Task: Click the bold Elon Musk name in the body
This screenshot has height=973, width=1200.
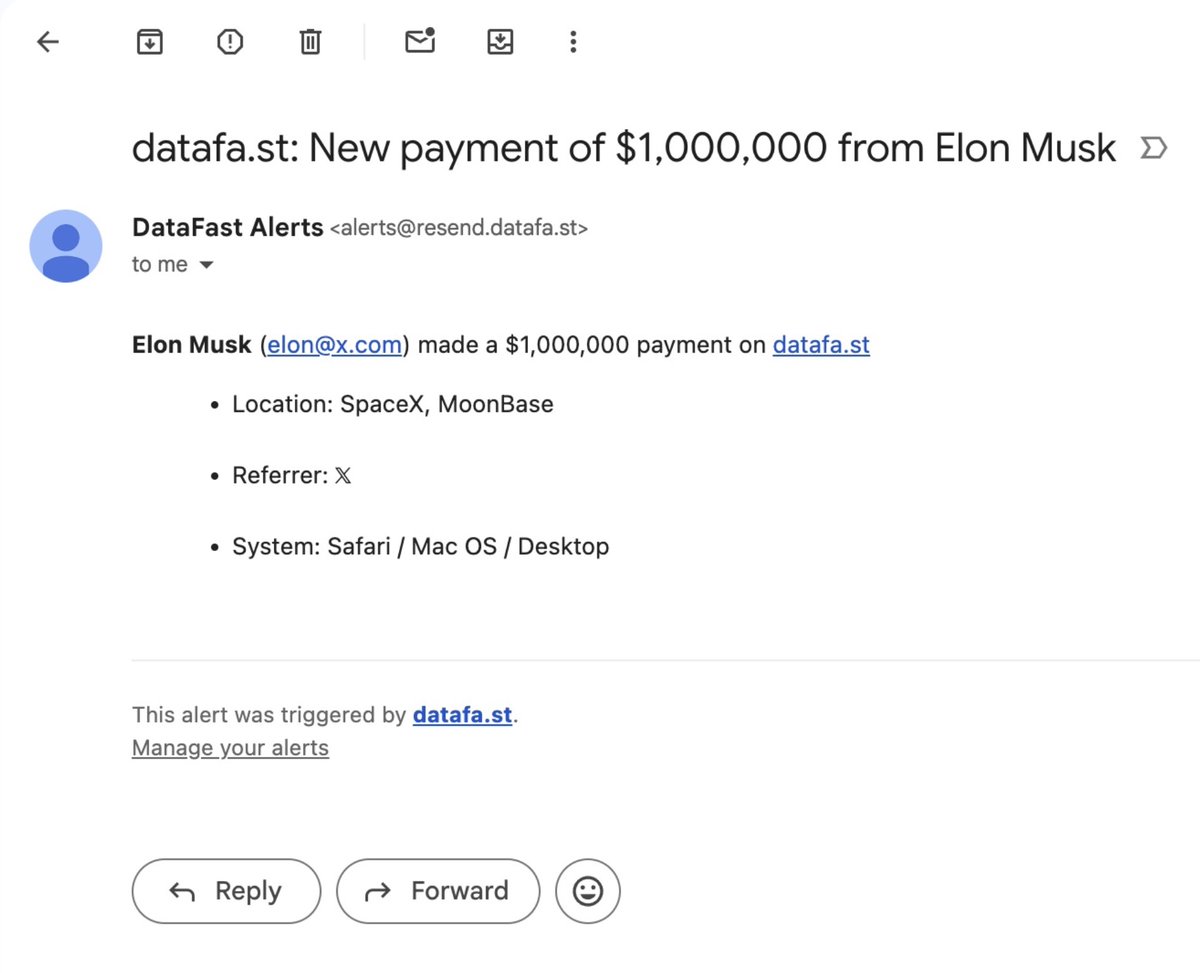Action: click(192, 346)
